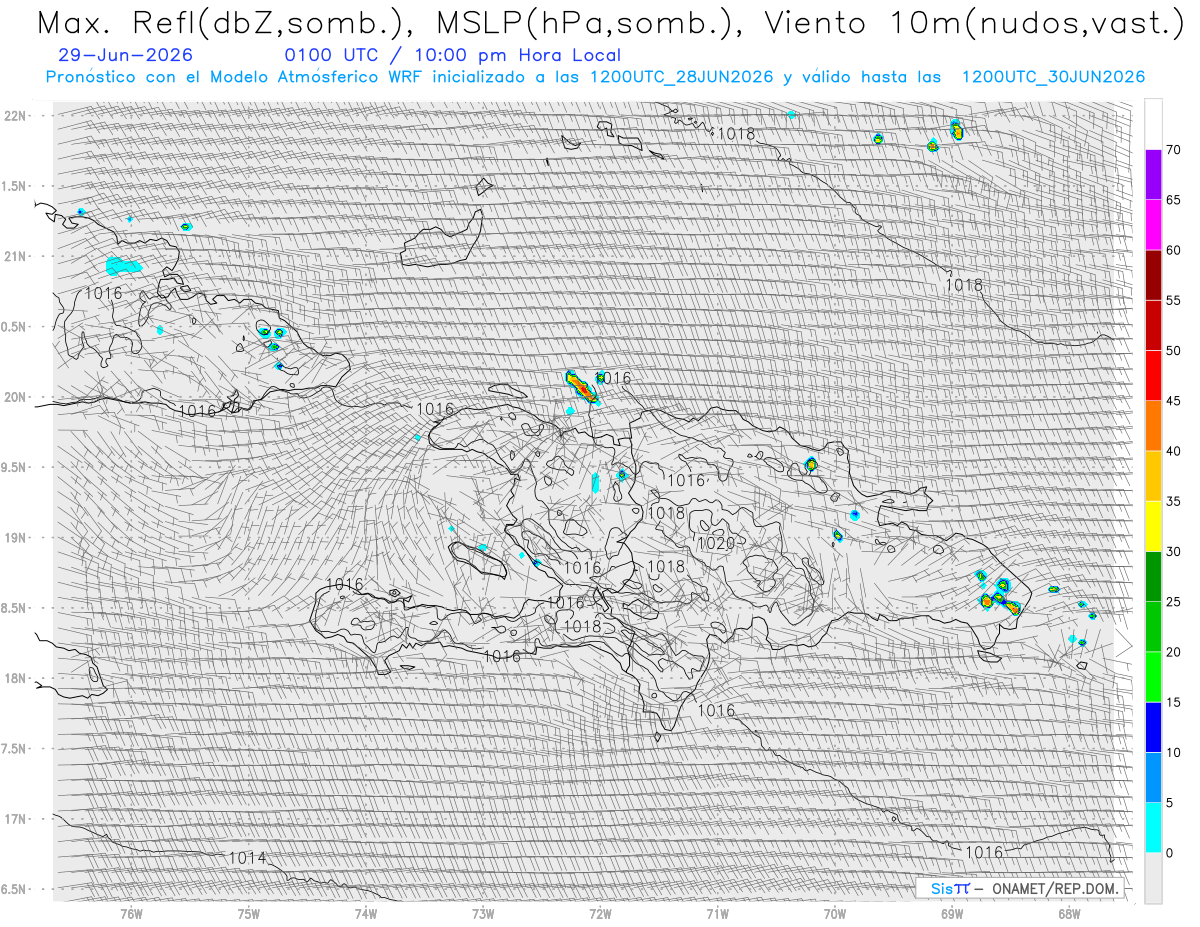This screenshot has height=927, width=1200.
Task: Click the '71W' longitude axis label
Action: click(x=717, y=913)
